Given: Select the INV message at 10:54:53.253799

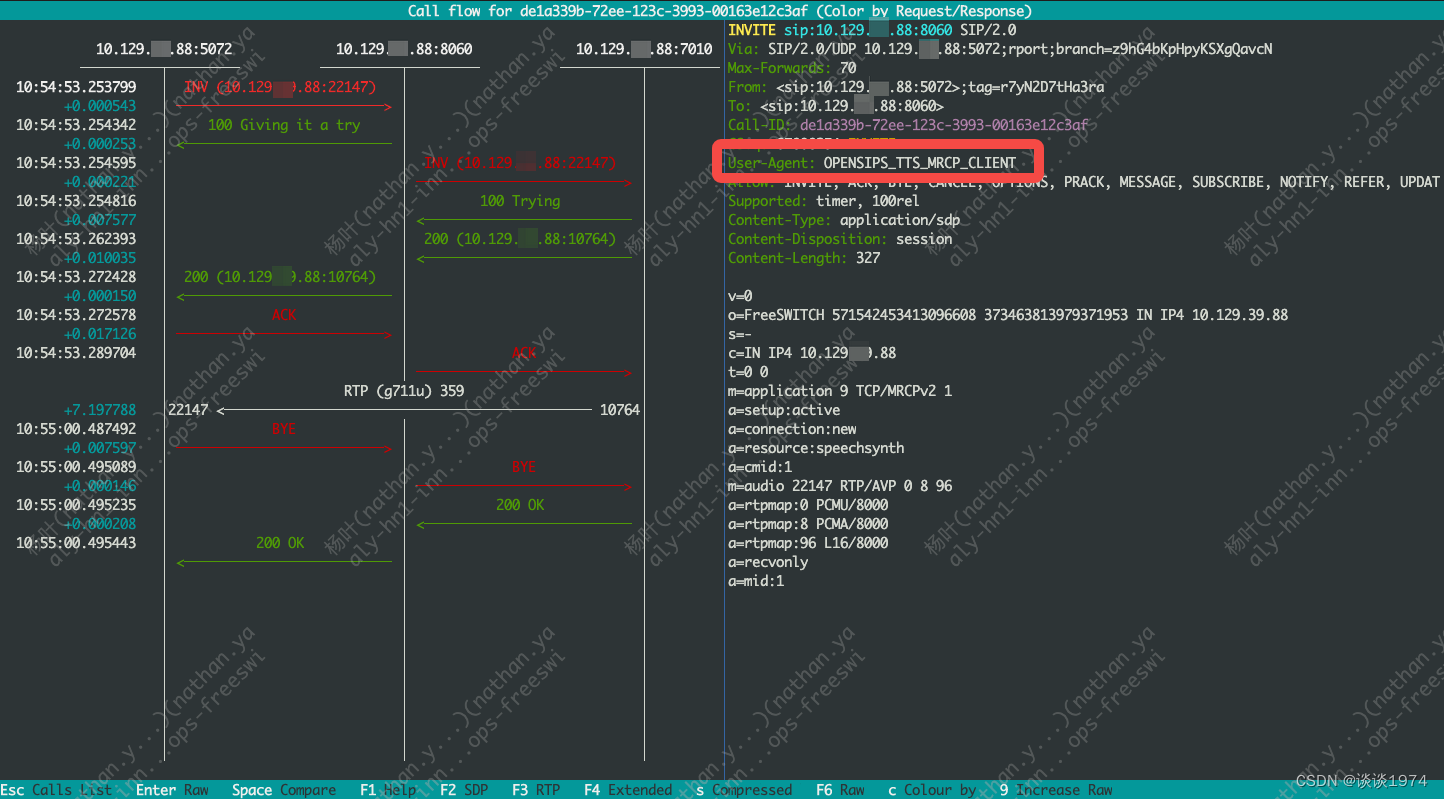Looking at the screenshot, I should (x=280, y=87).
